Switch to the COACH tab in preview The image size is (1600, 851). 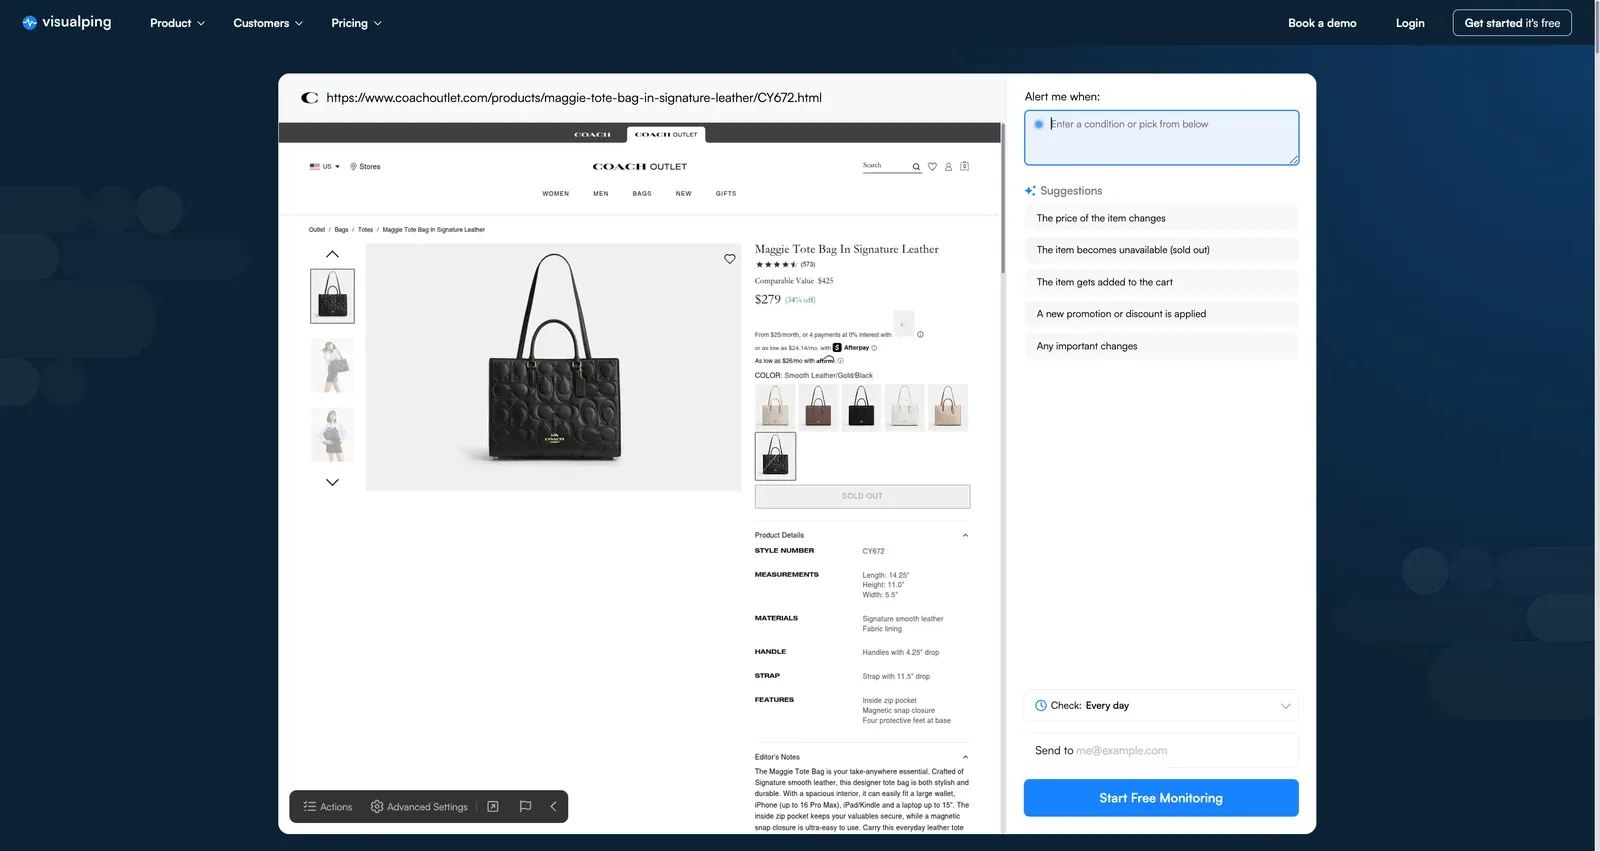592,134
